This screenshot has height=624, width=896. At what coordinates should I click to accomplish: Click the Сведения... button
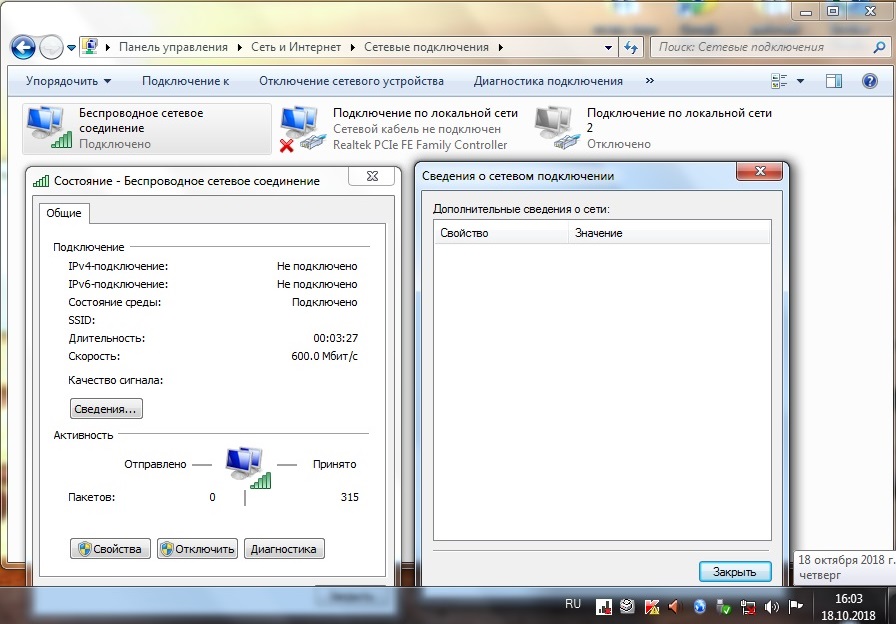pos(106,409)
